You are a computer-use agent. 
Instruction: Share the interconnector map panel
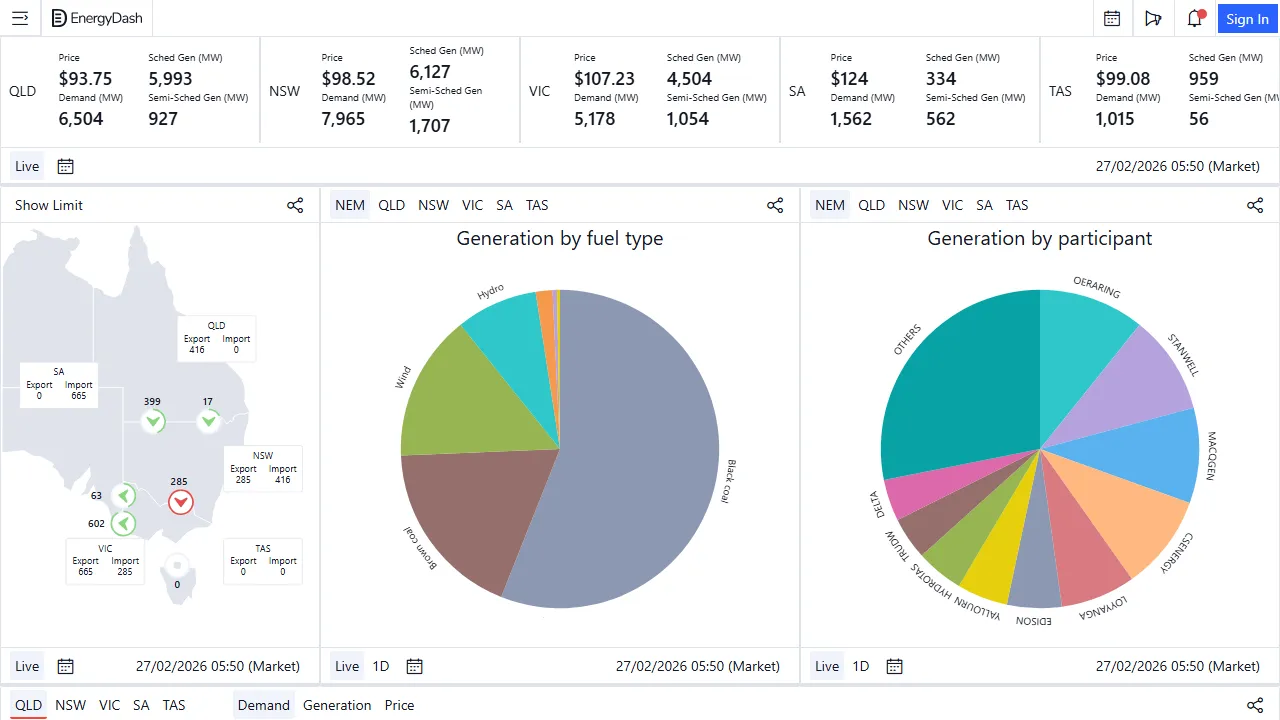[295, 205]
